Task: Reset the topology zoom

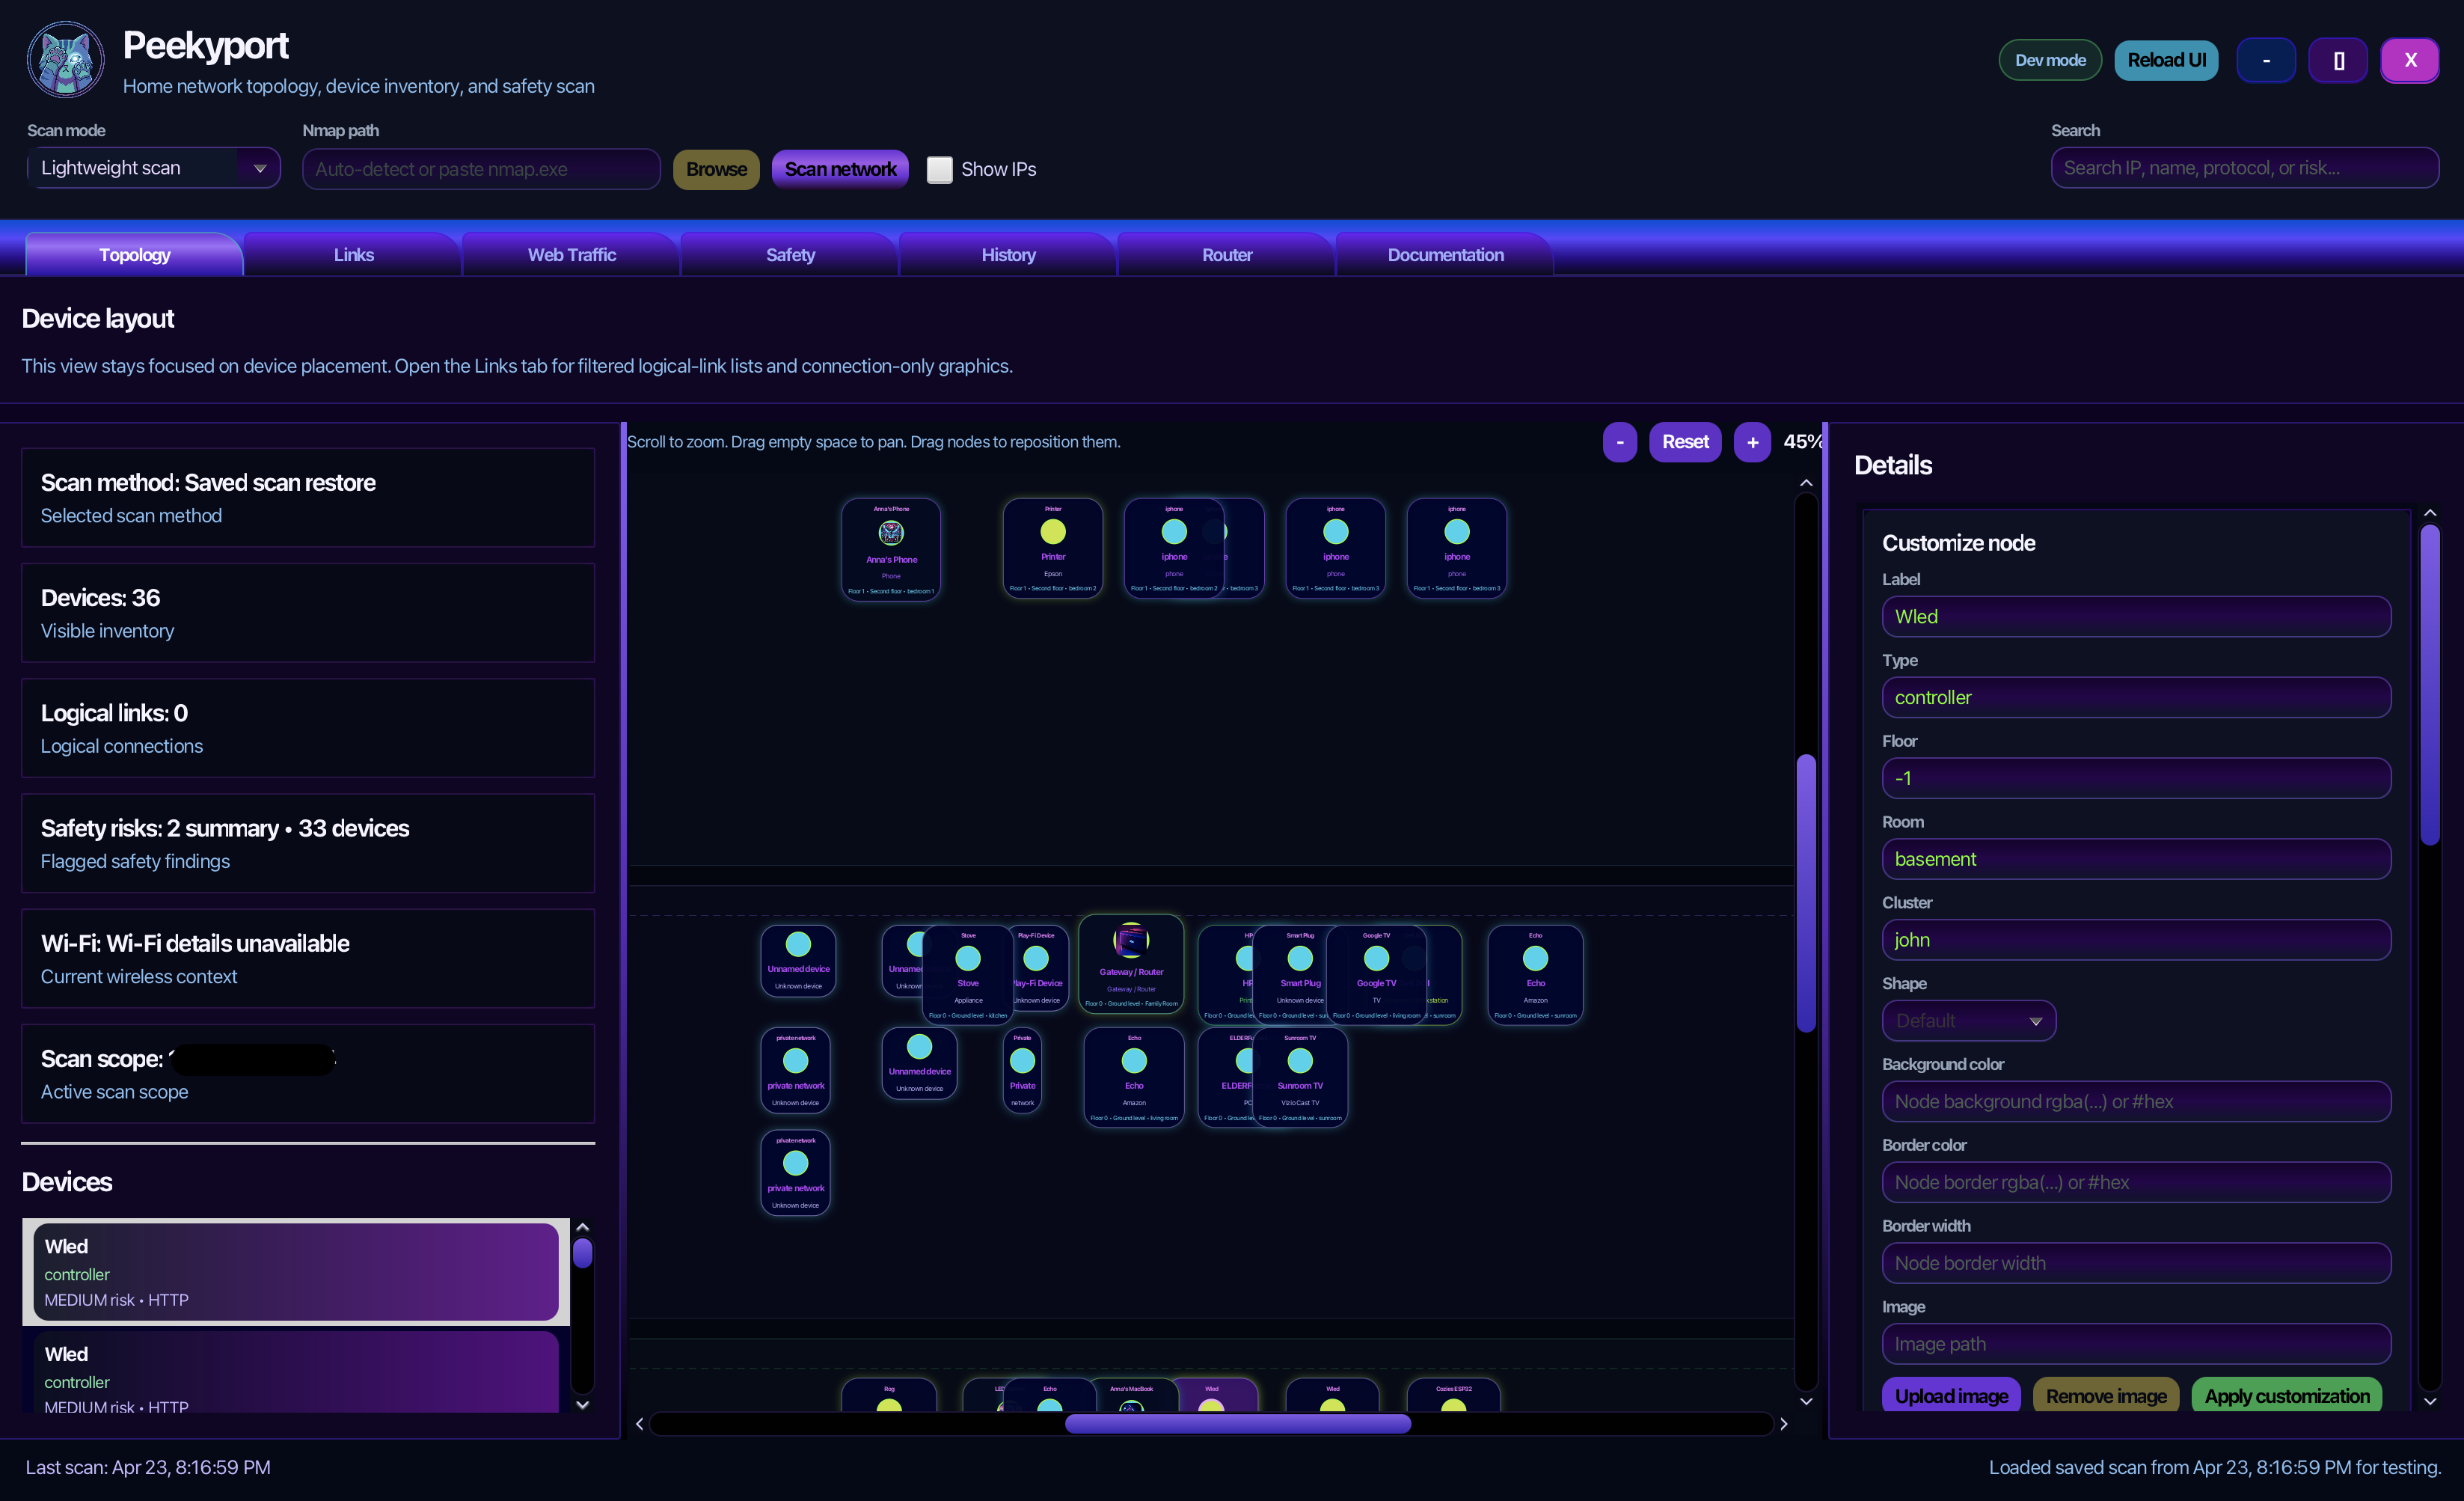Action: click(x=1685, y=442)
